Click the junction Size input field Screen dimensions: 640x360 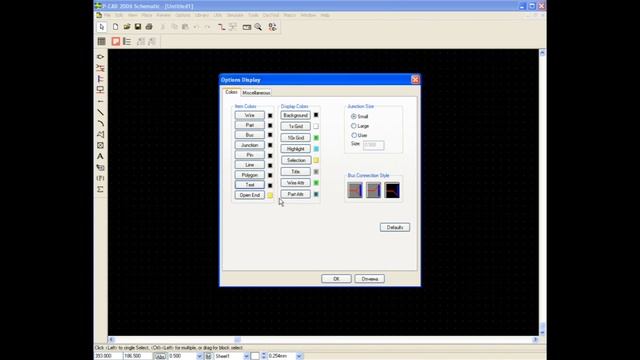[373, 145]
